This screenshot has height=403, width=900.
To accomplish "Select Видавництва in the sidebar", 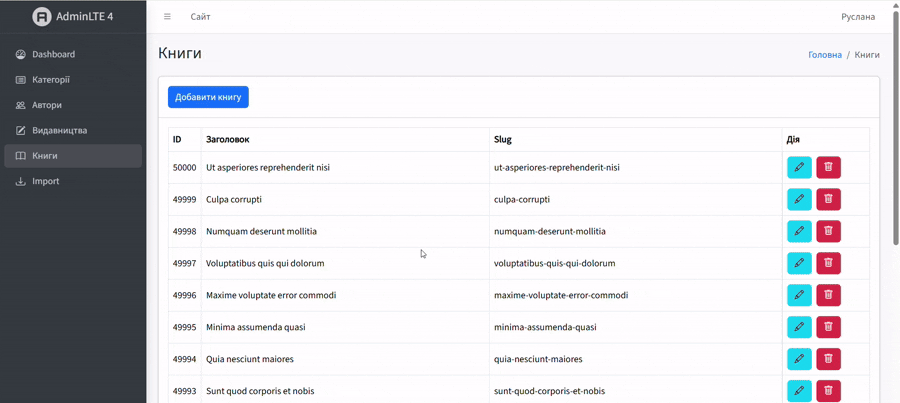I will [59, 130].
